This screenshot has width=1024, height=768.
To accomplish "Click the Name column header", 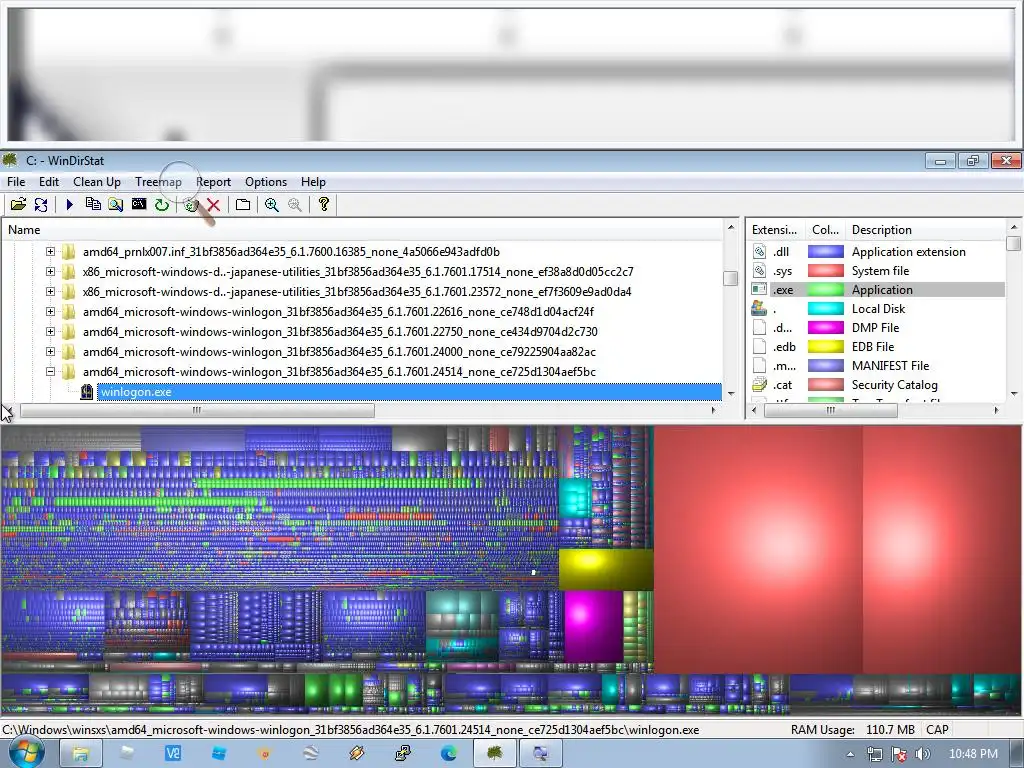I will 363,230.
